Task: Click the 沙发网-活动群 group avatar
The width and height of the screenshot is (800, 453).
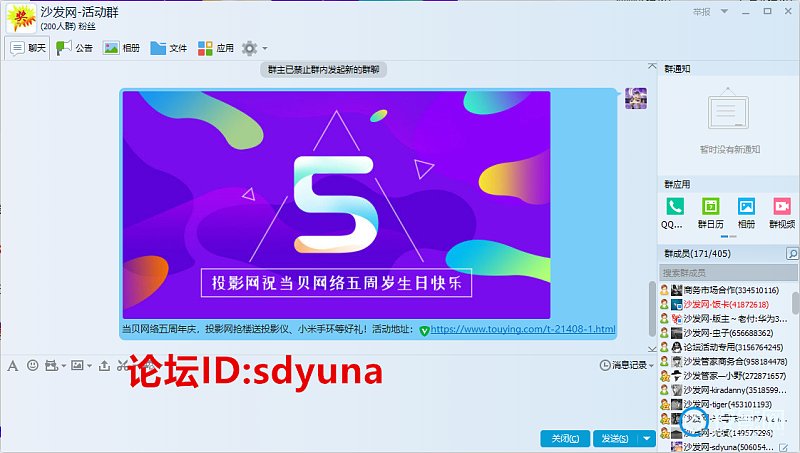Action: 21,18
